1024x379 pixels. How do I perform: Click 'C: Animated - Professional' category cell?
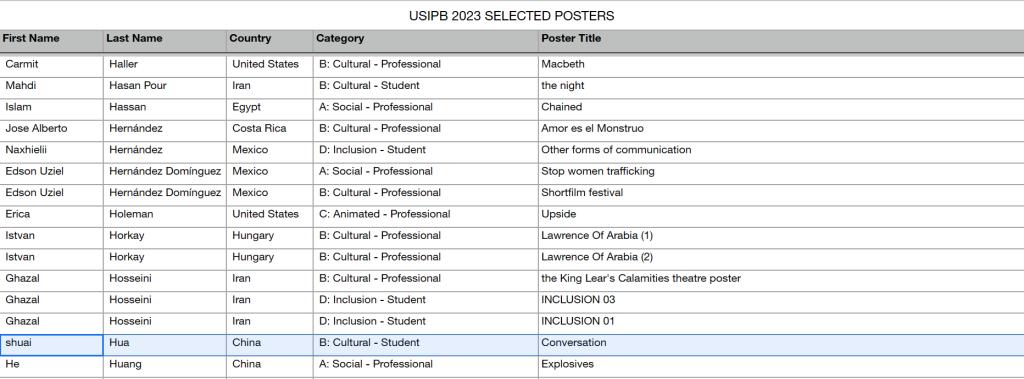click(426, 216)
